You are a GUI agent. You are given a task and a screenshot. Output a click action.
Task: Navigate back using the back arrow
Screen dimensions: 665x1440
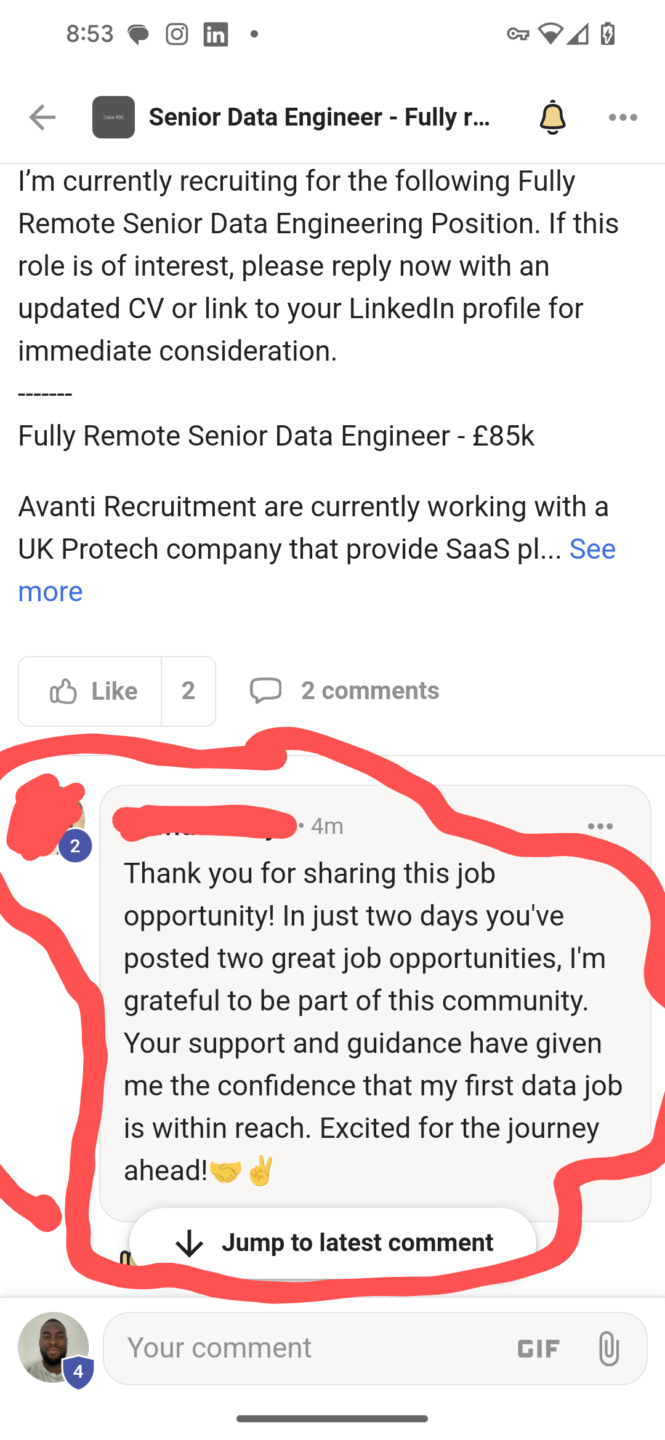click(42, 116)
